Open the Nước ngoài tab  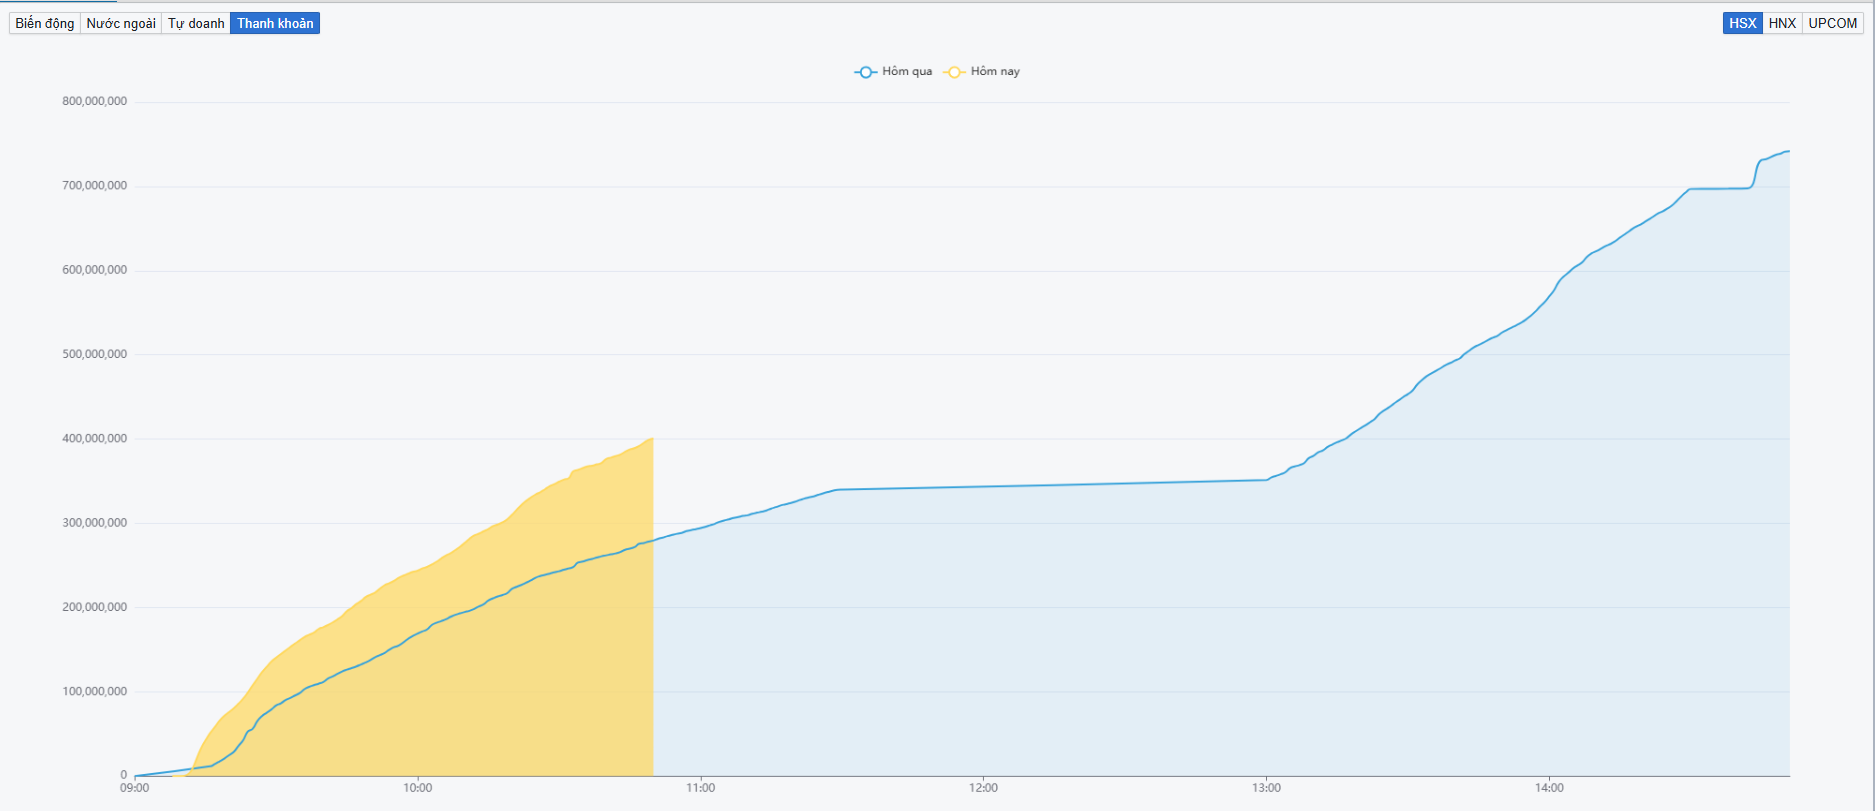[x=121, y=23]
